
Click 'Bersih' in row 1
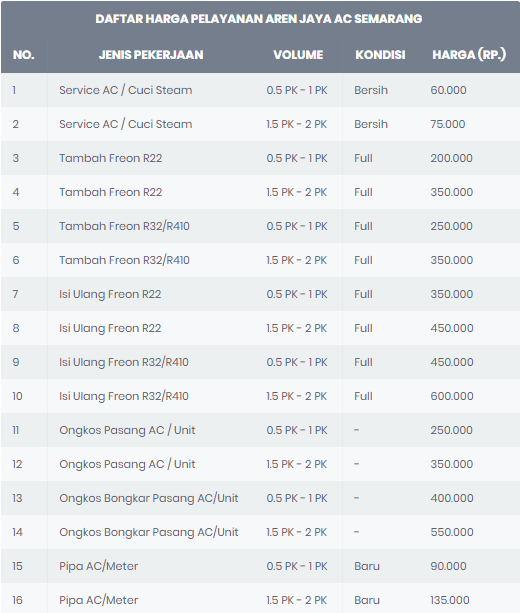371,90
